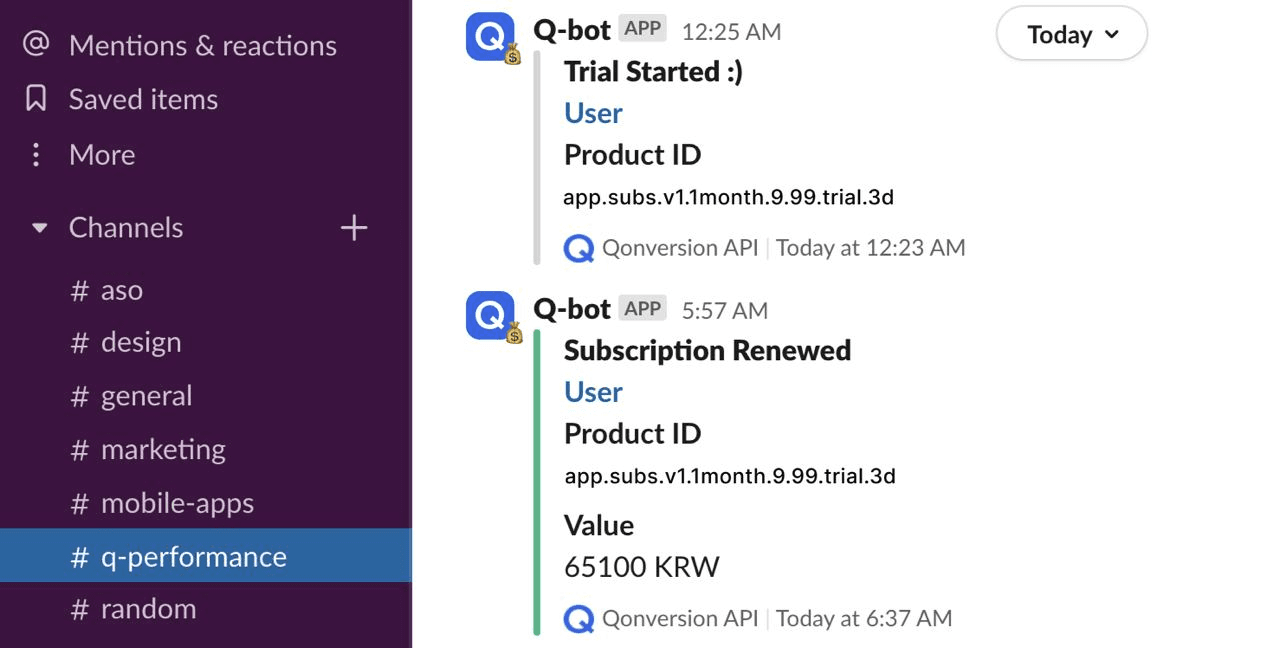This screenshot has width=1280, height=648.
Task: Click the Mentions & reactions @ icon
Action: (x=35, y=44)
